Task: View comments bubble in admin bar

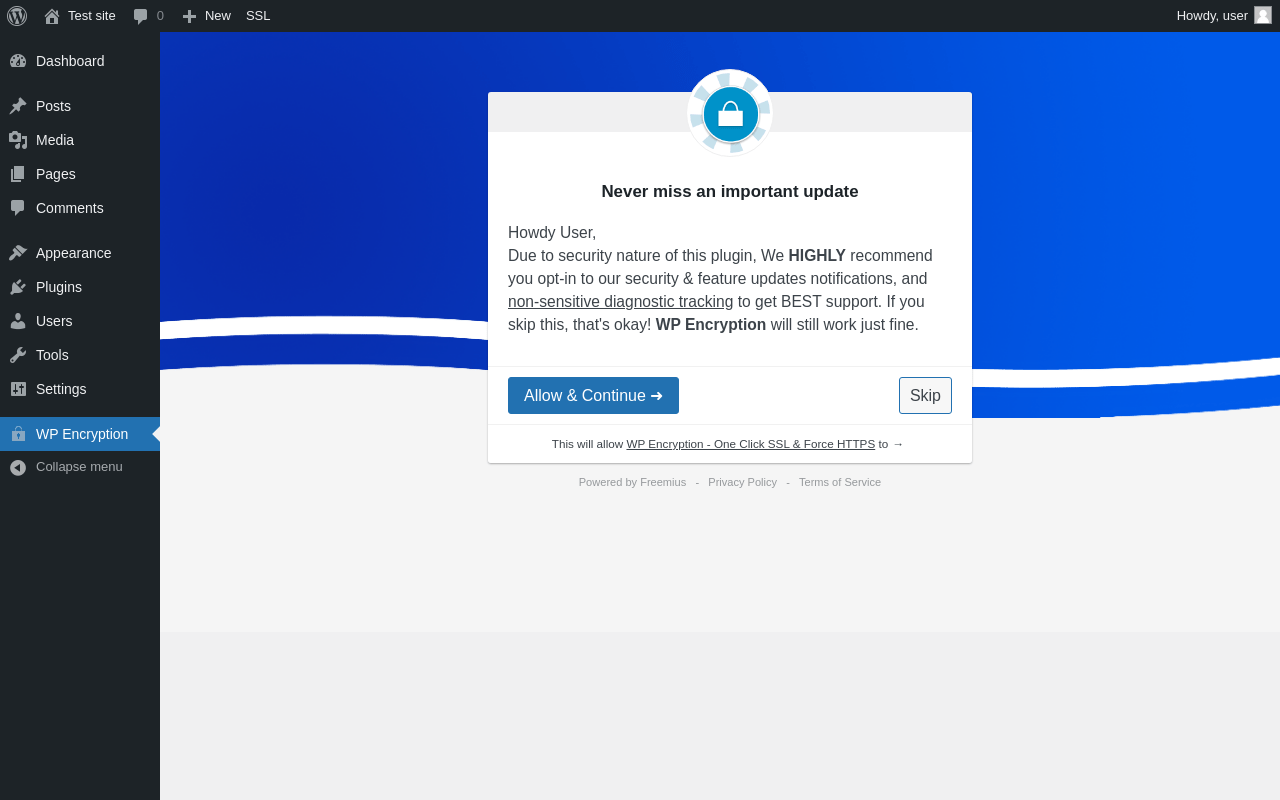Action: tap(148, 16)
